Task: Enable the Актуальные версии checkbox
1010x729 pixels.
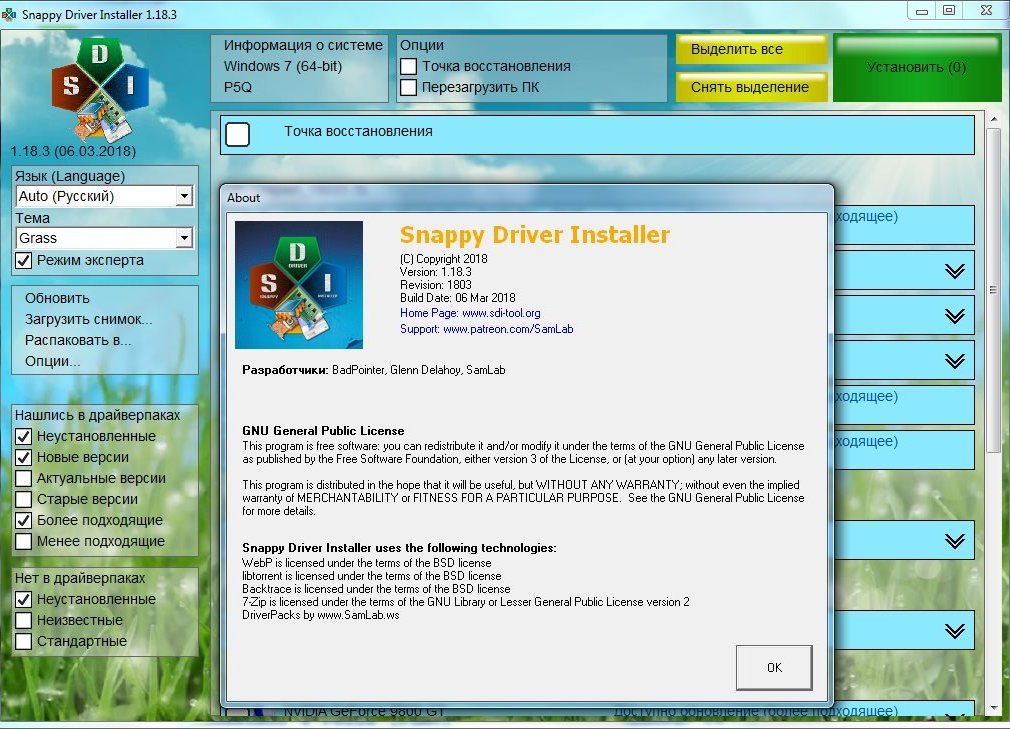Action: (x=24, y=478)
